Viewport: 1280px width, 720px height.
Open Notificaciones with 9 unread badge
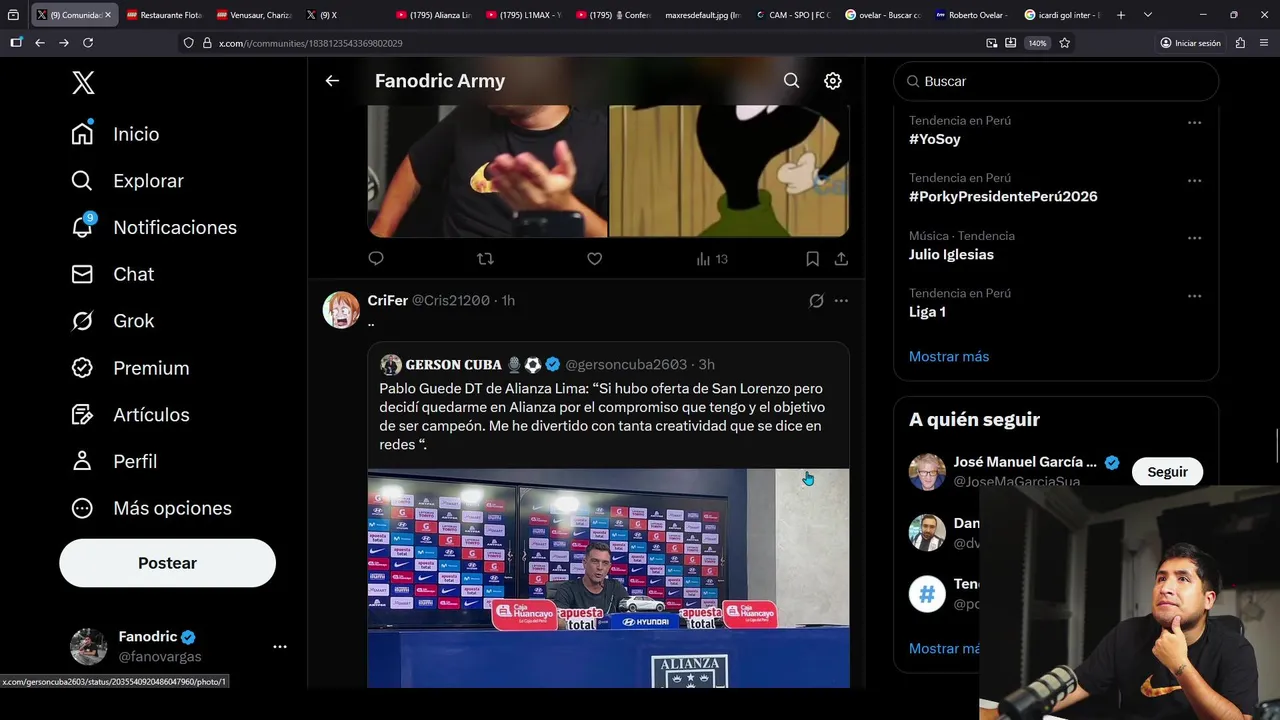coord(153,227)
